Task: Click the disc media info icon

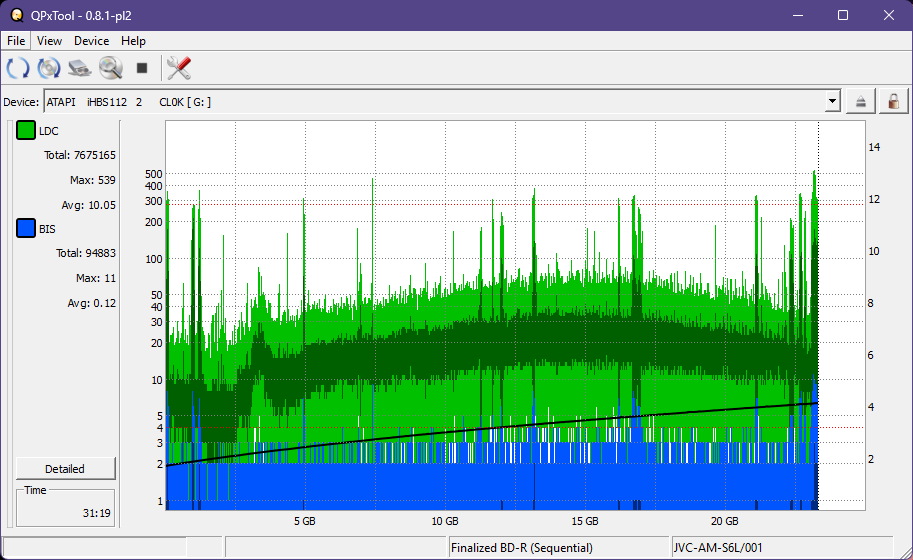Action: 49,68
